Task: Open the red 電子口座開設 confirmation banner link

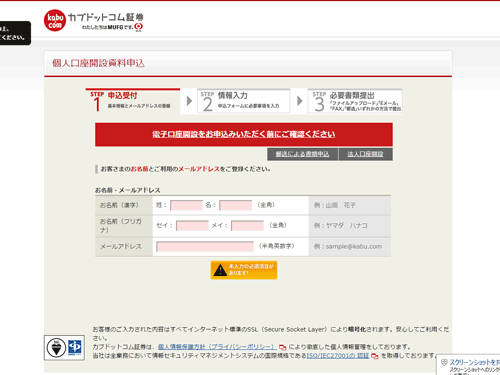Action: click(244, 134)
